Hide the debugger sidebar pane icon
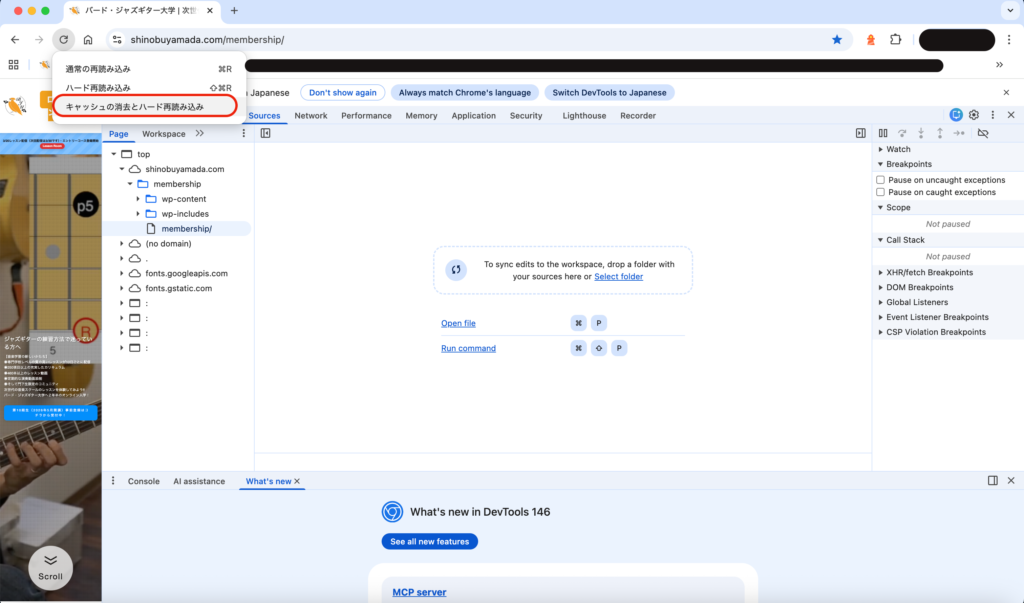This screenshot has width=1024, height=603. (x=860, y=133)
